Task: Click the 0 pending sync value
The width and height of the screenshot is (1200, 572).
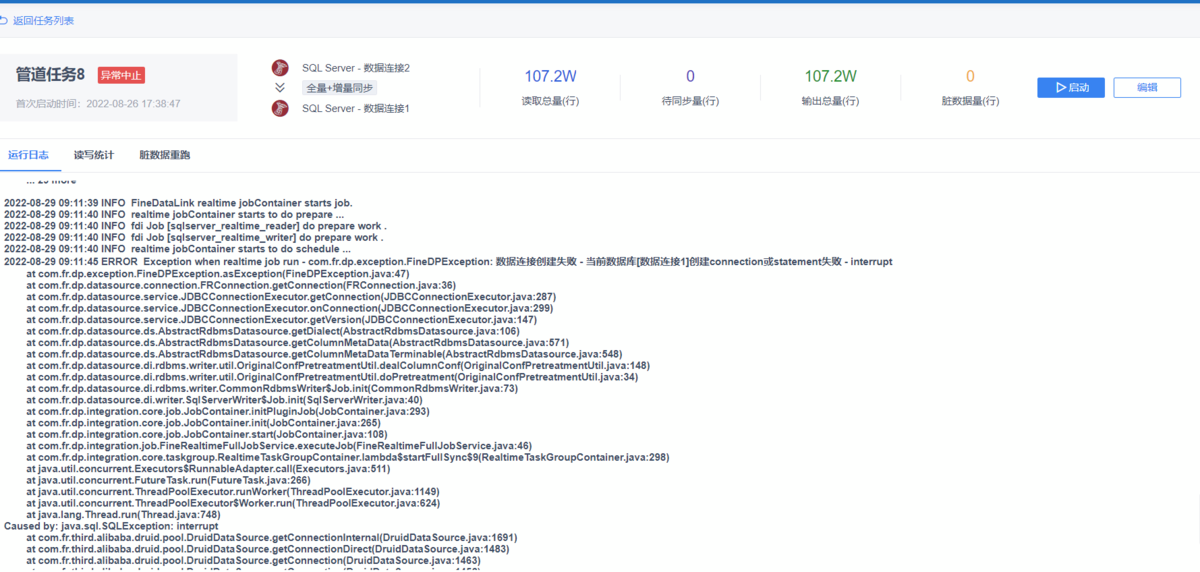Action: click(690, 76)
